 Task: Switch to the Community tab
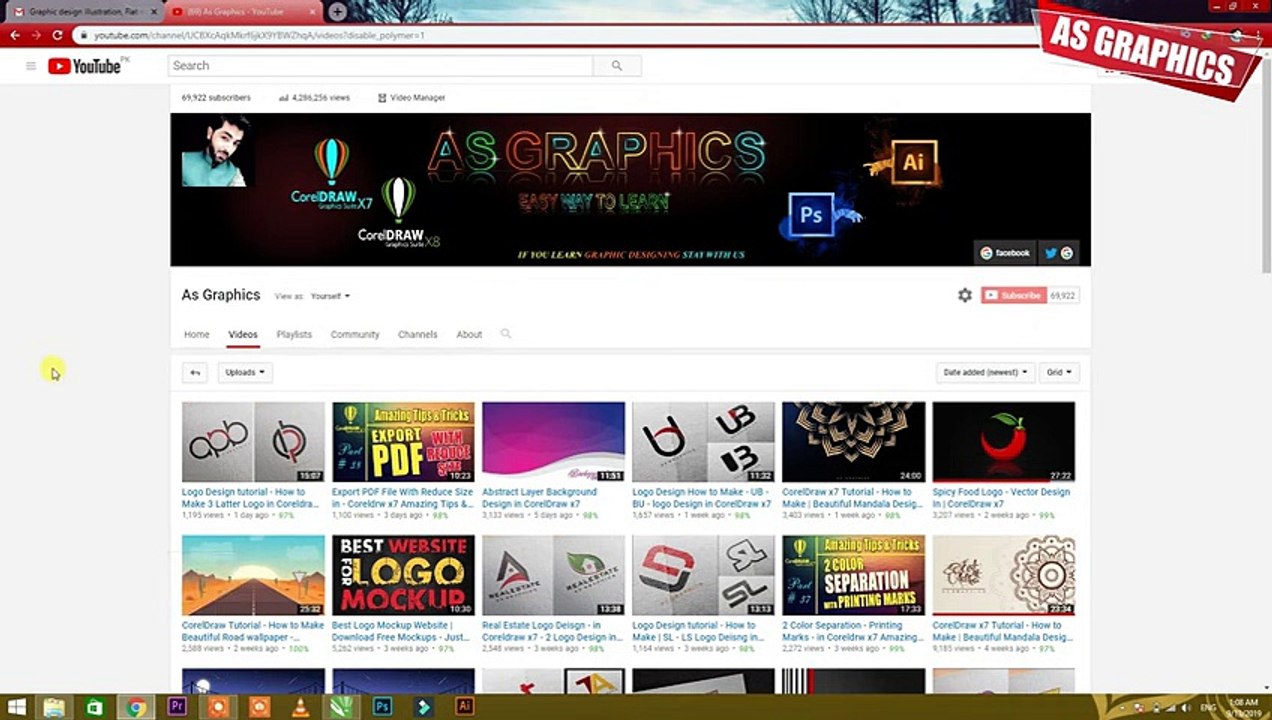[355, 334]
